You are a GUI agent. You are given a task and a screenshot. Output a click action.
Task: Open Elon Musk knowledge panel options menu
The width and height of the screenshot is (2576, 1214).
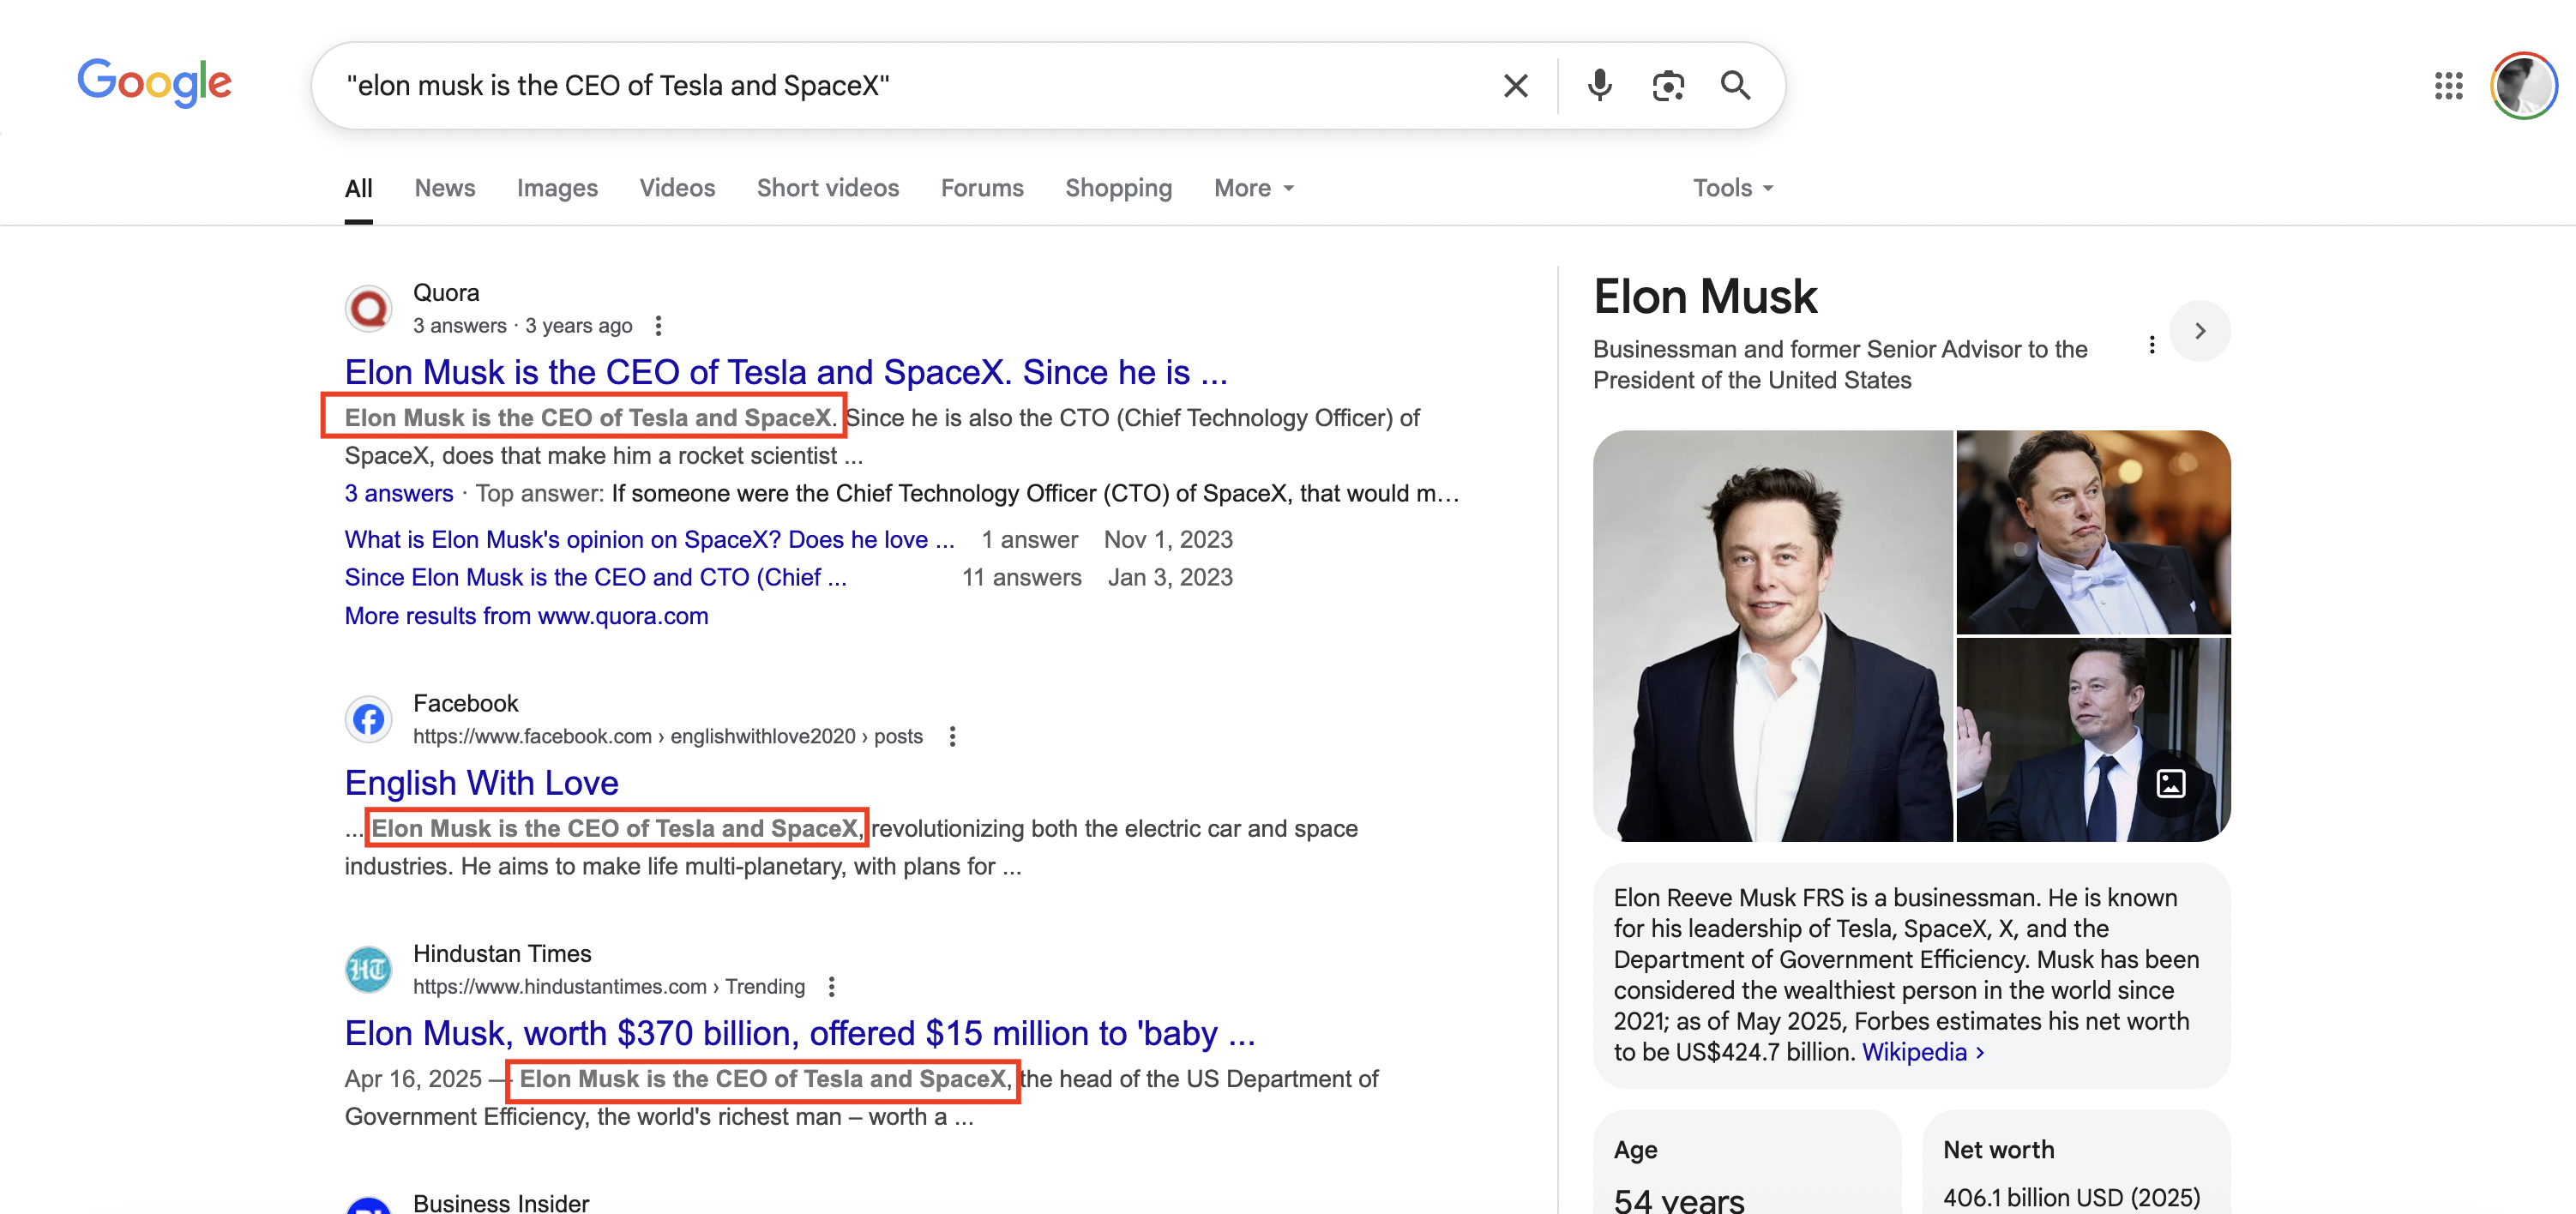coord(2151,346)
